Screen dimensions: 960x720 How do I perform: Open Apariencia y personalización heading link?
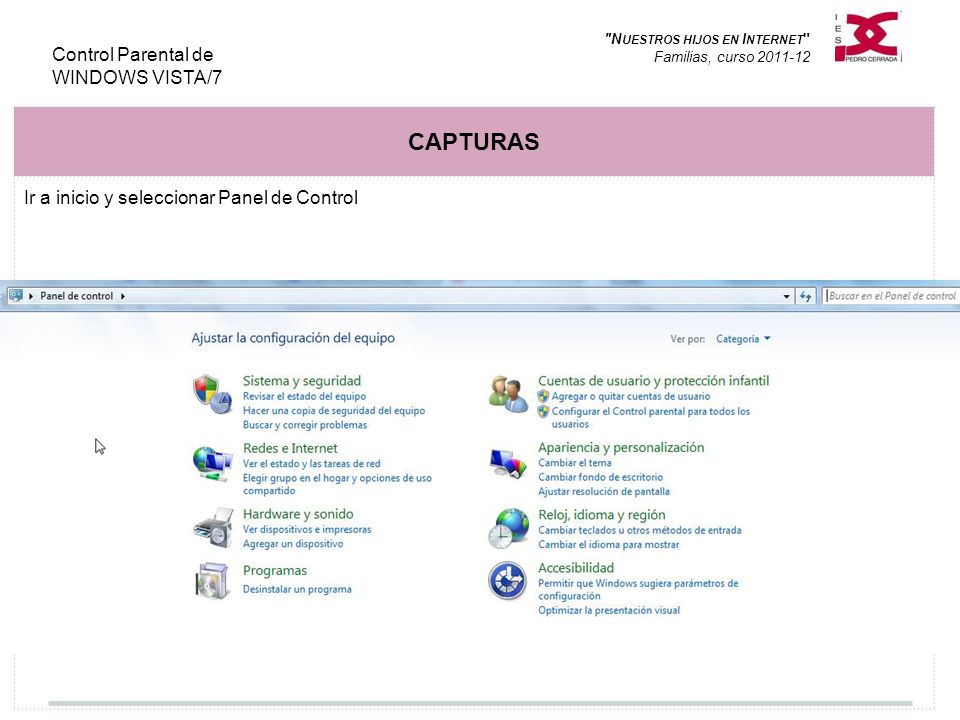click(621, 448)
